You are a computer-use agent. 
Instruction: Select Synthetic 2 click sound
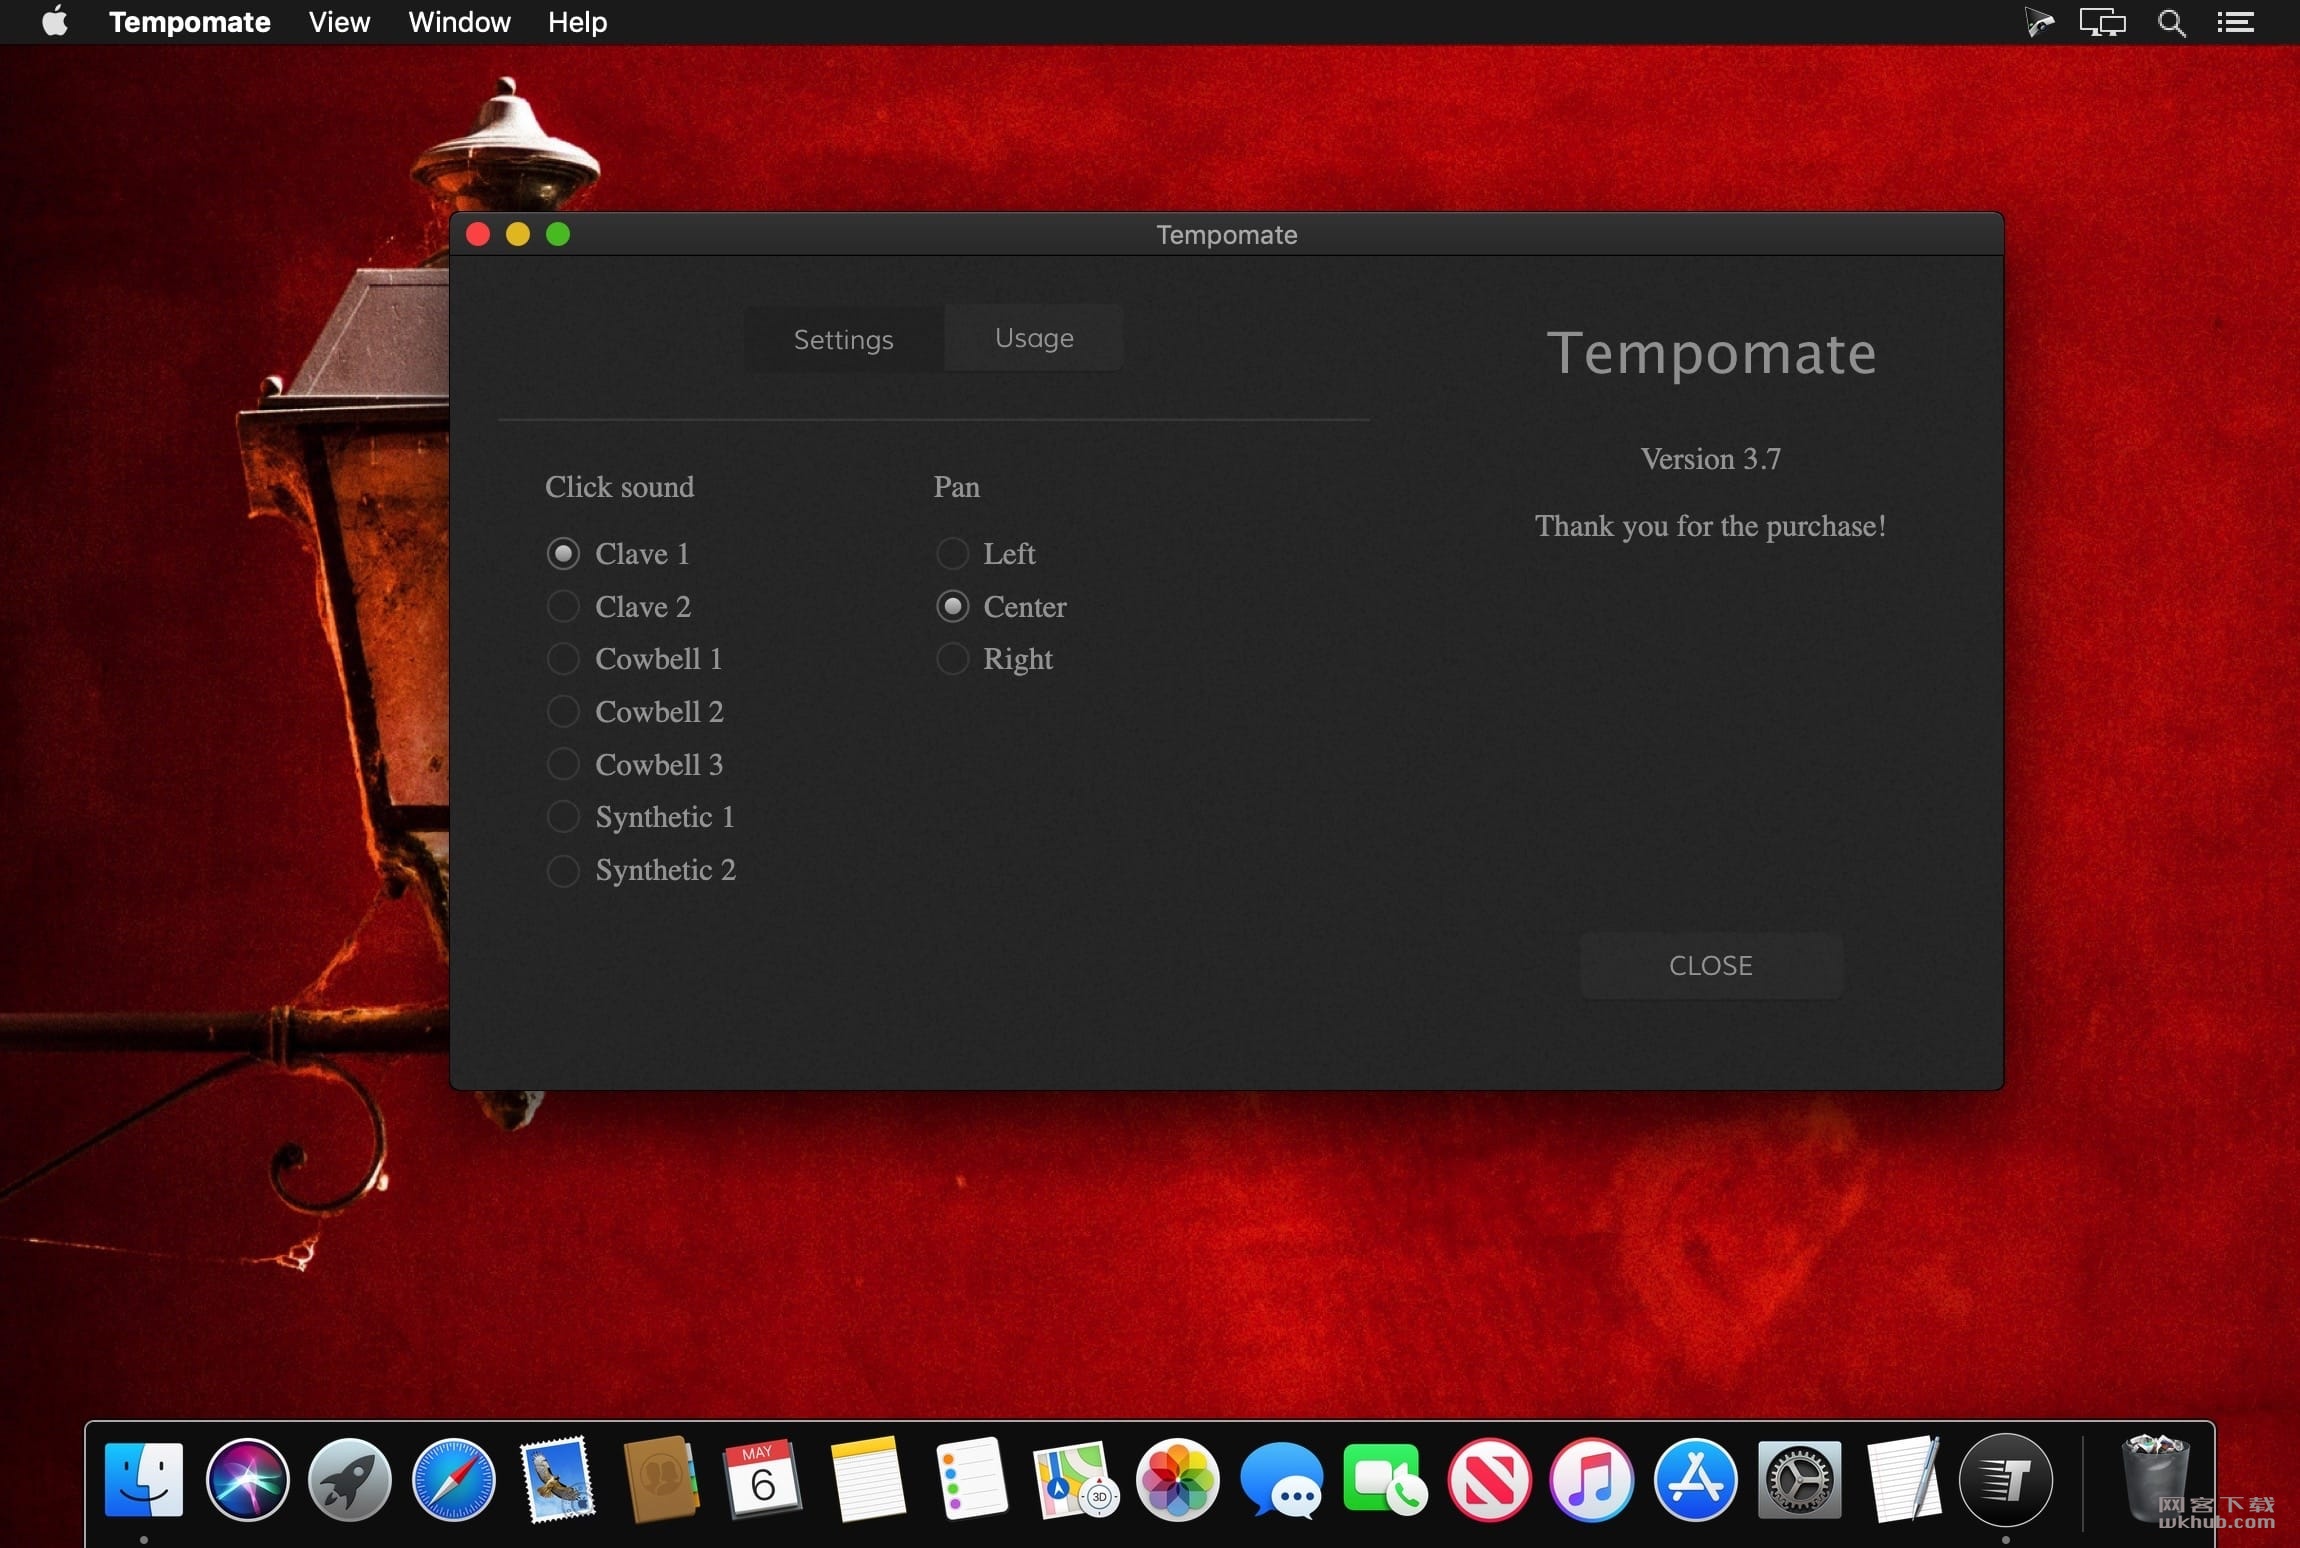click(x=642, y=870)
